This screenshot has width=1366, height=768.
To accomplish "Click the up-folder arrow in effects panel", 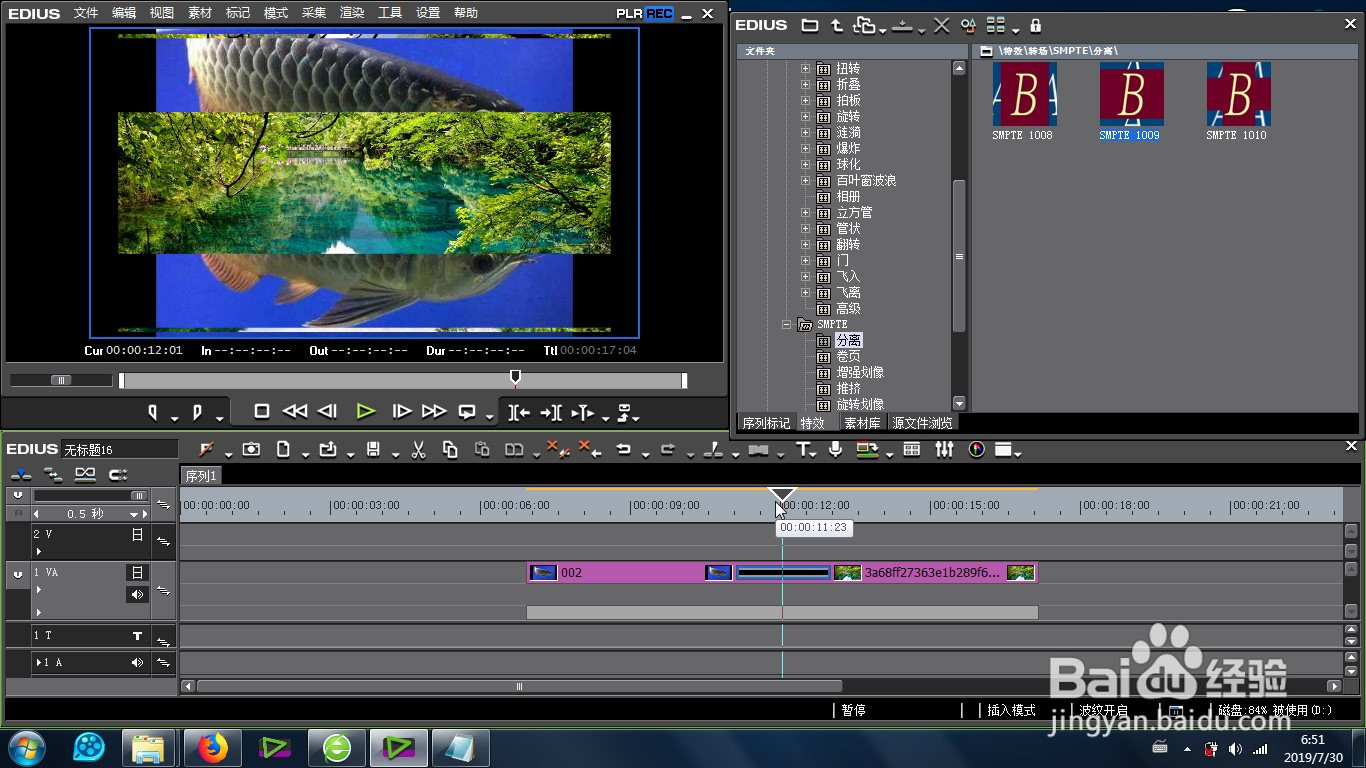I will click(837, 25).
